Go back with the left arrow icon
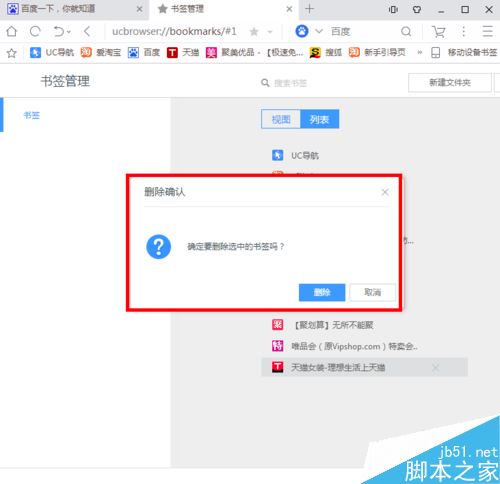The image size is (500, 484). (87, 32)
